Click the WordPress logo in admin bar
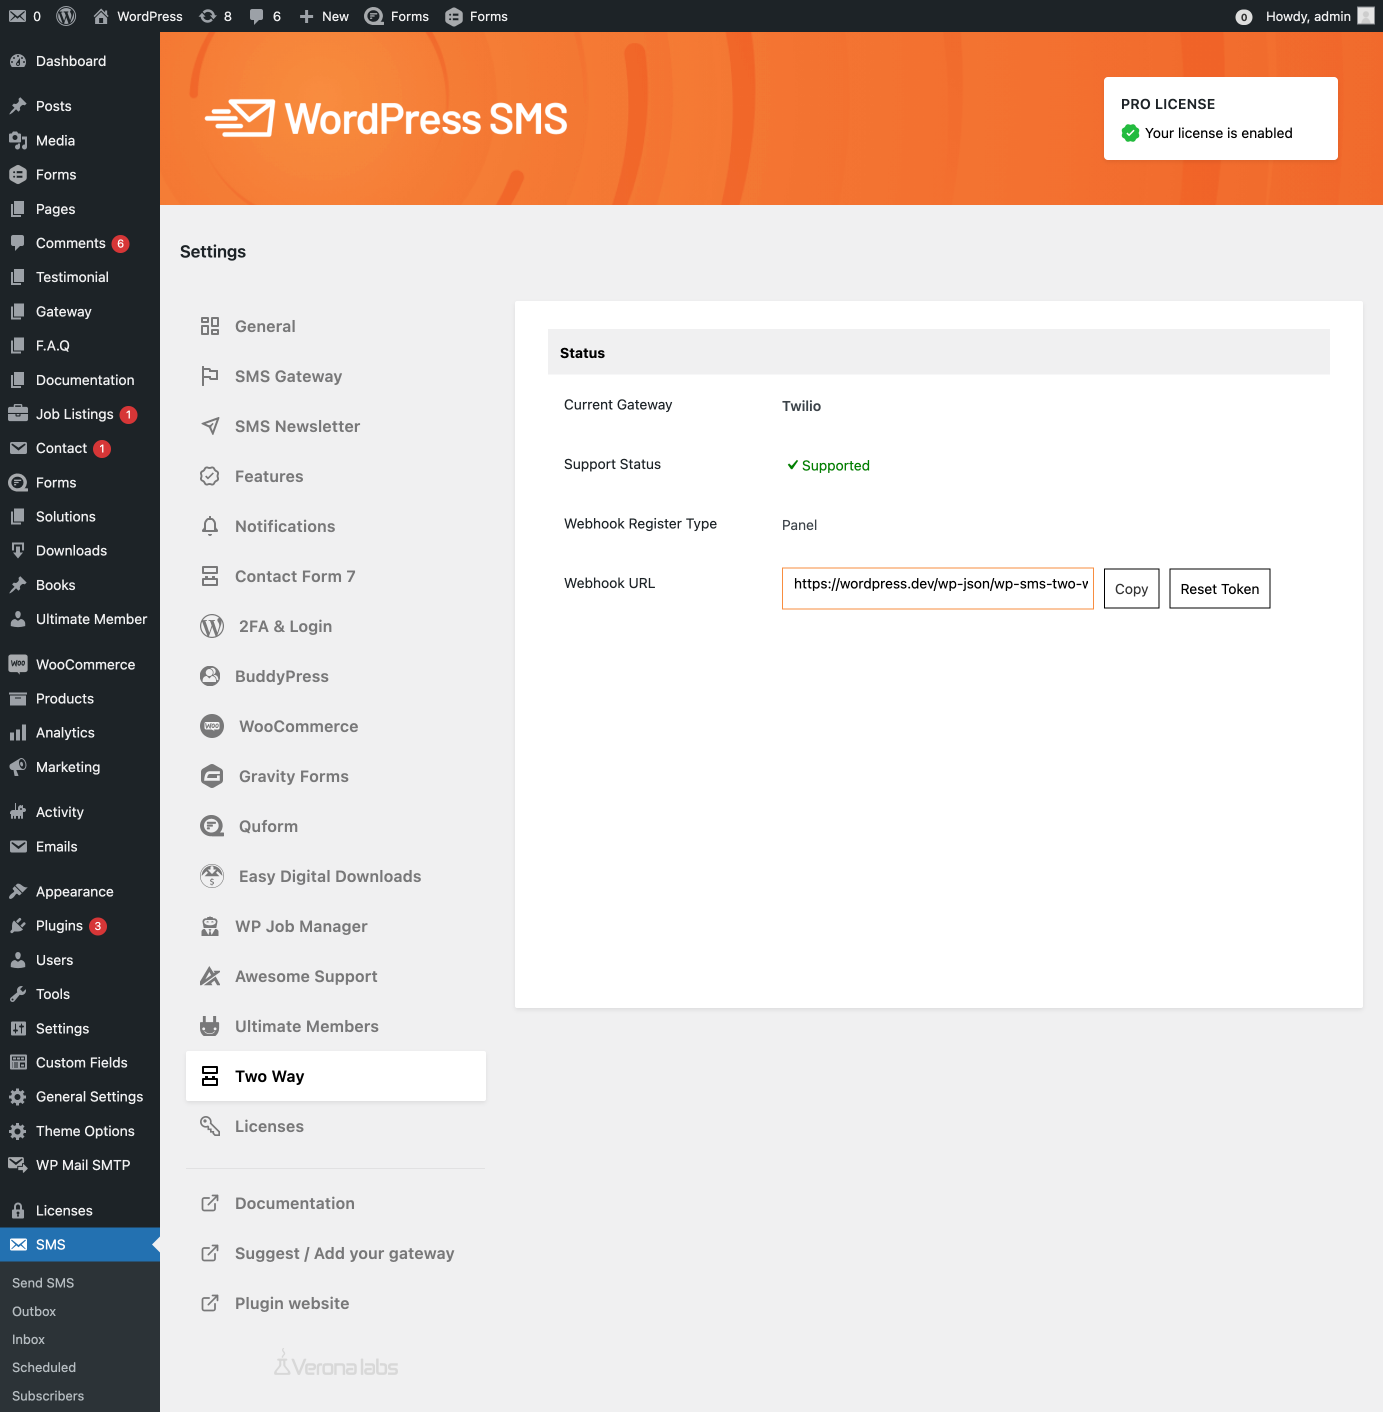 coord(66,16)
